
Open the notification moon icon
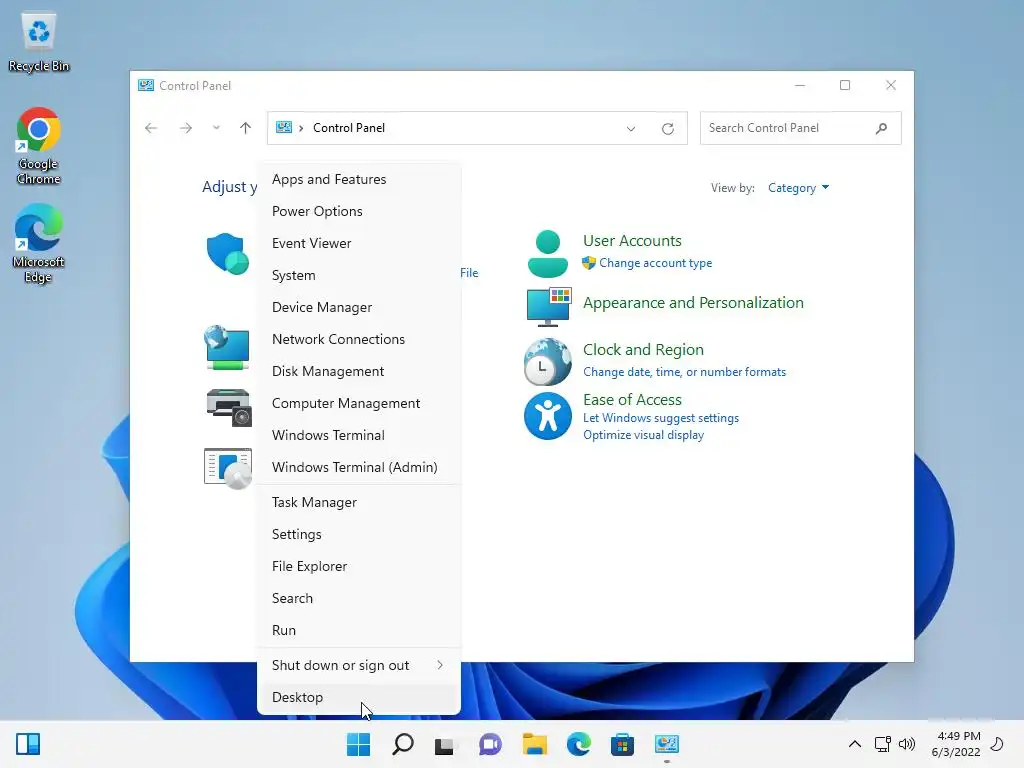[x=997, y=744]
